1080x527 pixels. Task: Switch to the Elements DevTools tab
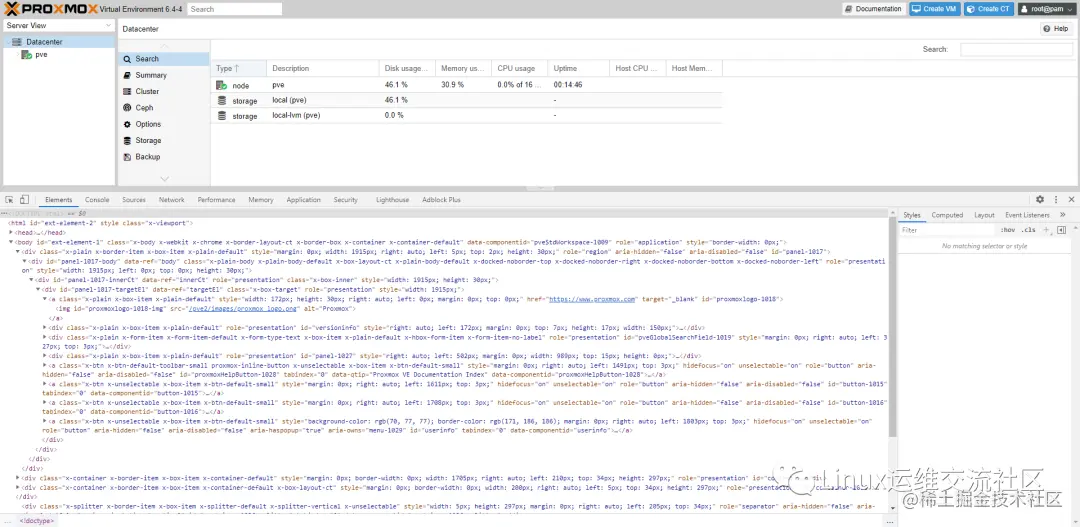point(59,200)
